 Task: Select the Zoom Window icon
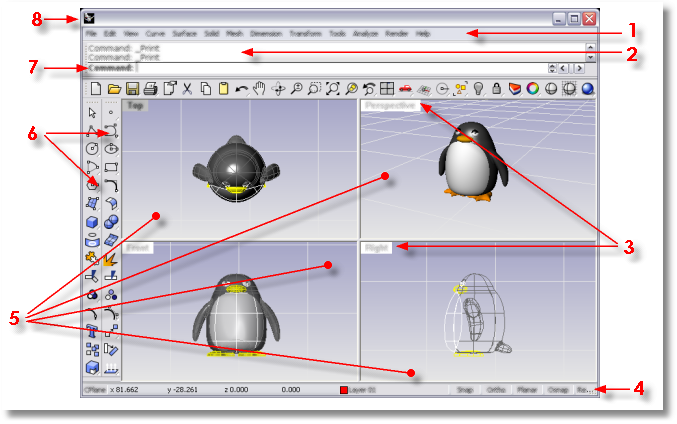tap(314, 89)
